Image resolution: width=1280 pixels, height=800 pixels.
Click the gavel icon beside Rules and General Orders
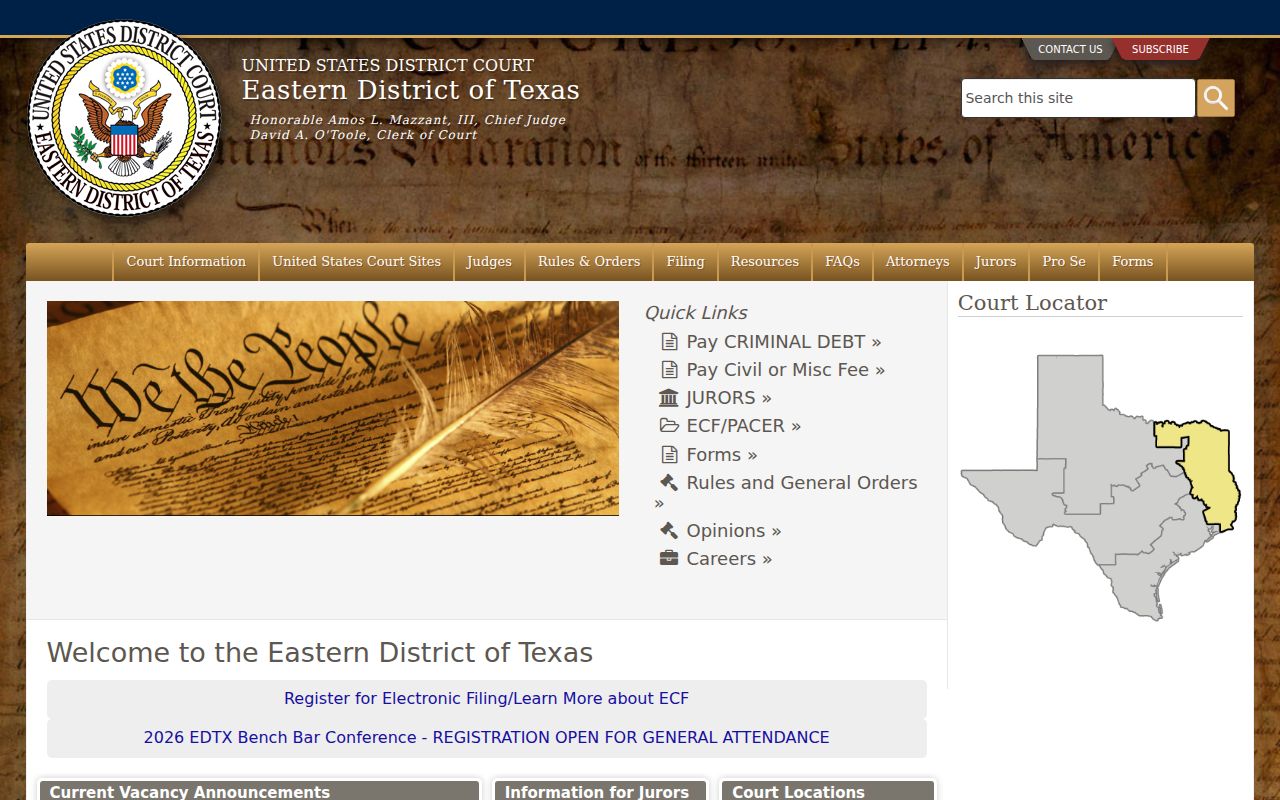coord(669,483)
